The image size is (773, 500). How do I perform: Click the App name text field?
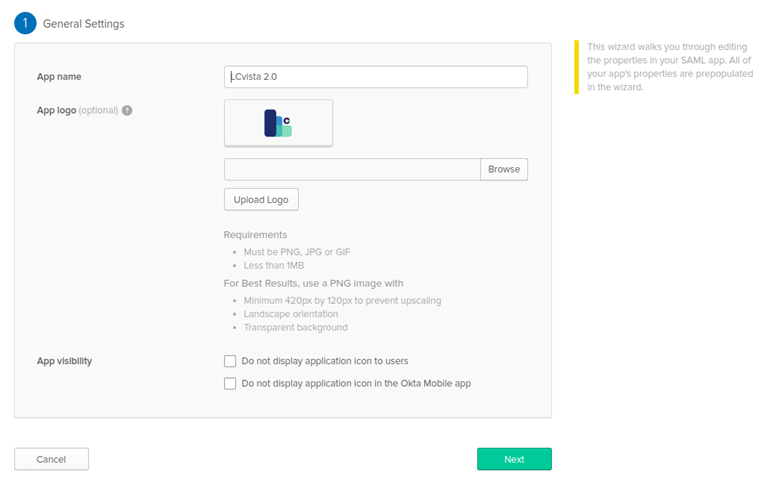coord(375,77)
